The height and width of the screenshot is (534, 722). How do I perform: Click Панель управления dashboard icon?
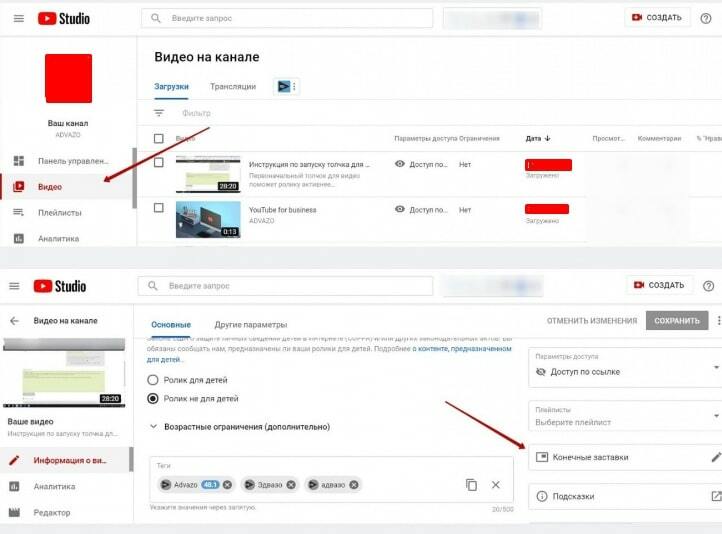pyautogui.click(x=18, y=161)
